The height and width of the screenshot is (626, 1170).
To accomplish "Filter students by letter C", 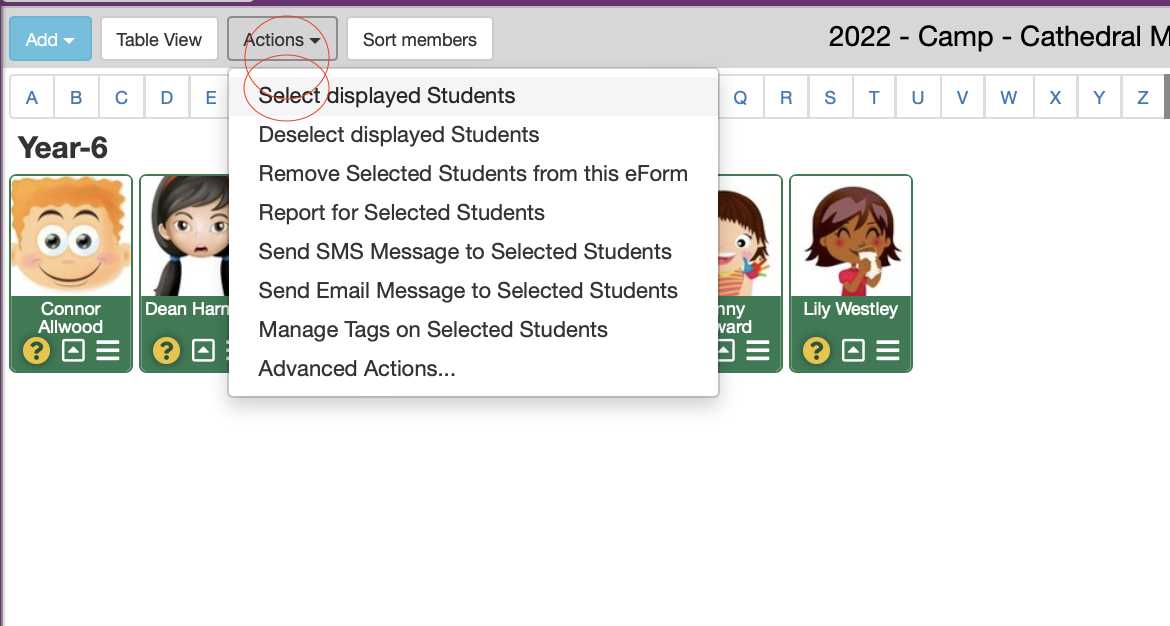I will pos(121,98).
